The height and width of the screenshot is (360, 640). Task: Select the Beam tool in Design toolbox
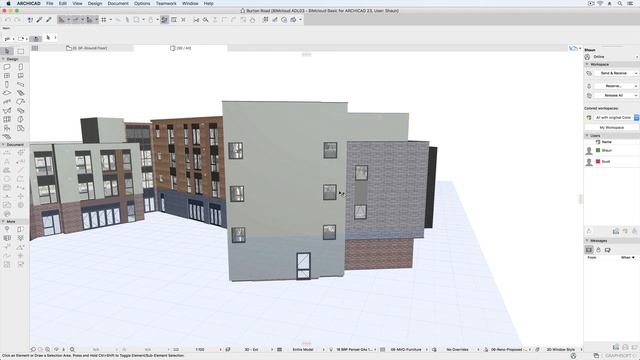[x=20, y=84]
